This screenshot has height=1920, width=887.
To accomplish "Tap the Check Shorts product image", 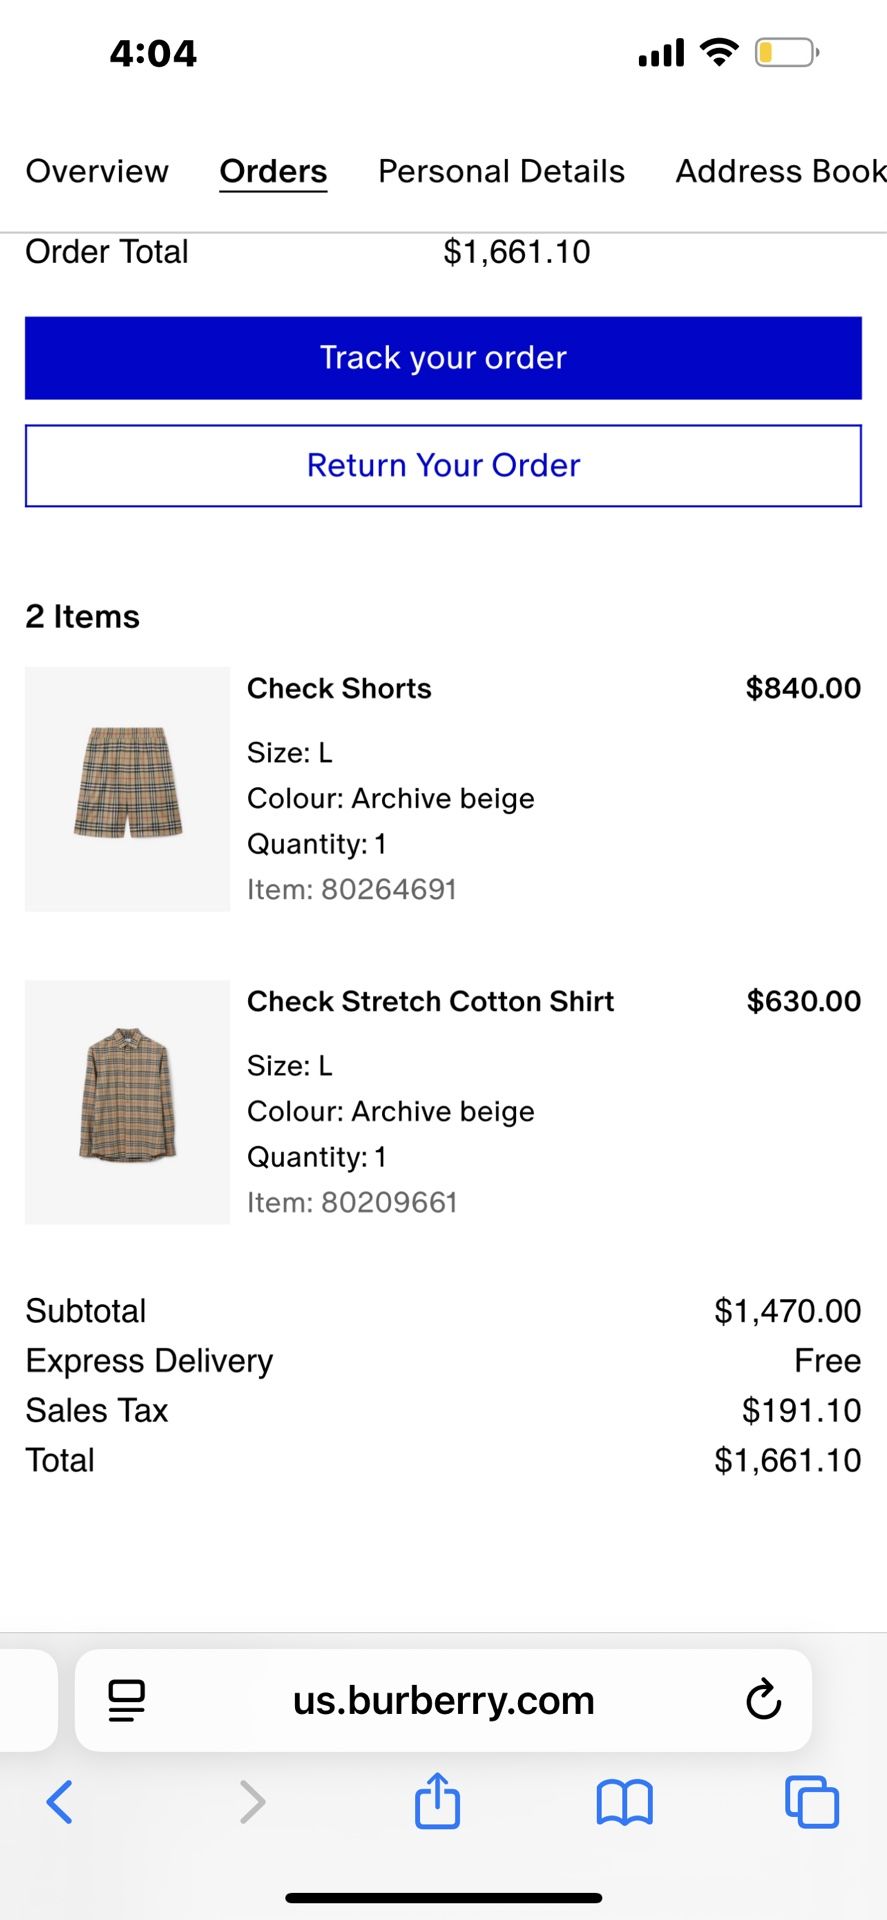I will click(x=126, y=789).
